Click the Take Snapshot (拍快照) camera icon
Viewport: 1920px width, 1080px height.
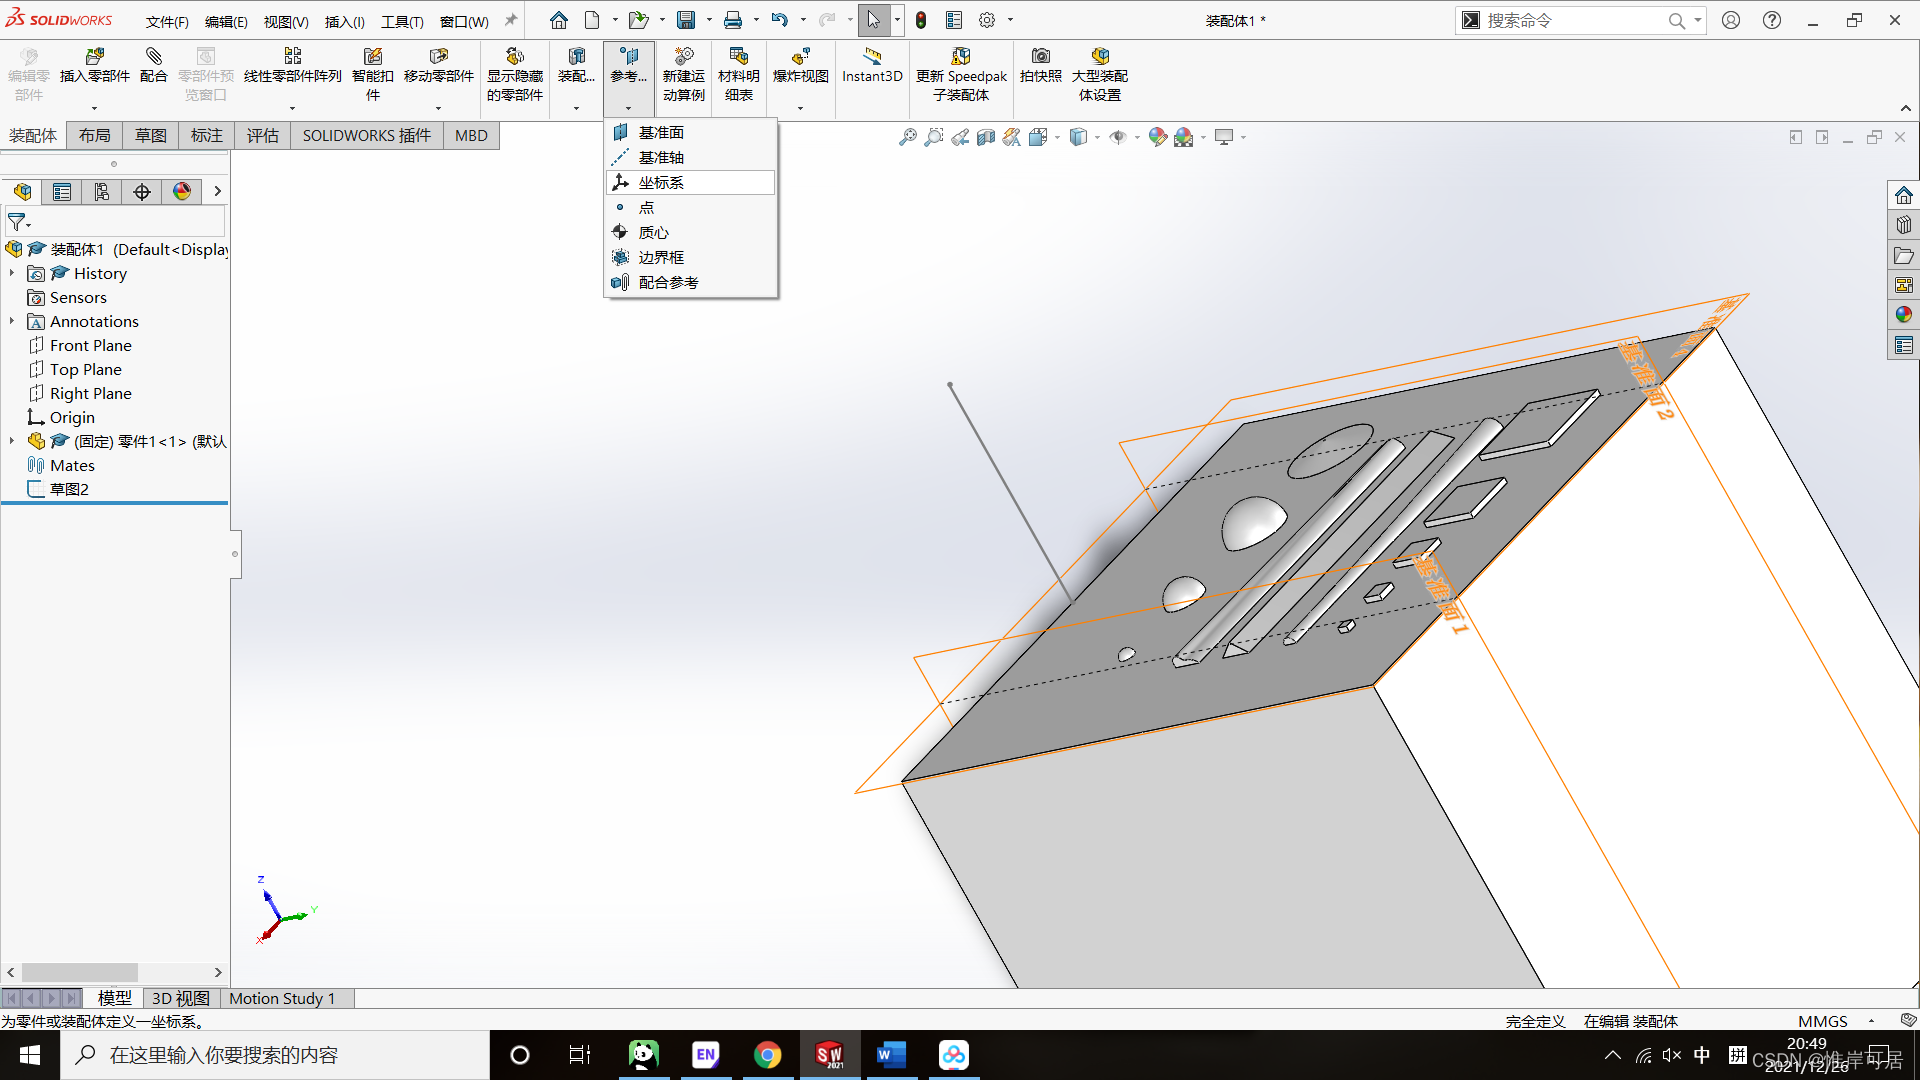1040,57
